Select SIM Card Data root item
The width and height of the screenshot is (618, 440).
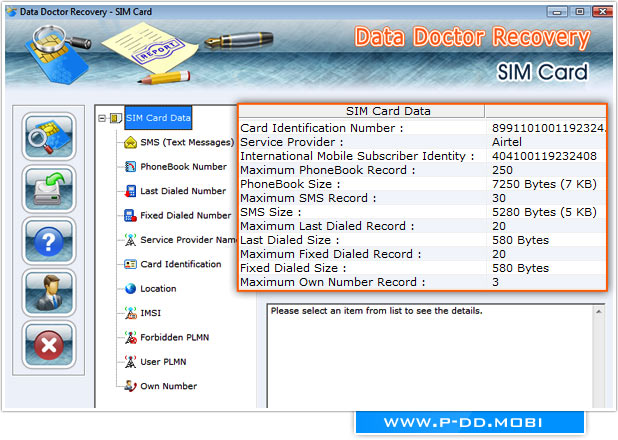(159, 118)
